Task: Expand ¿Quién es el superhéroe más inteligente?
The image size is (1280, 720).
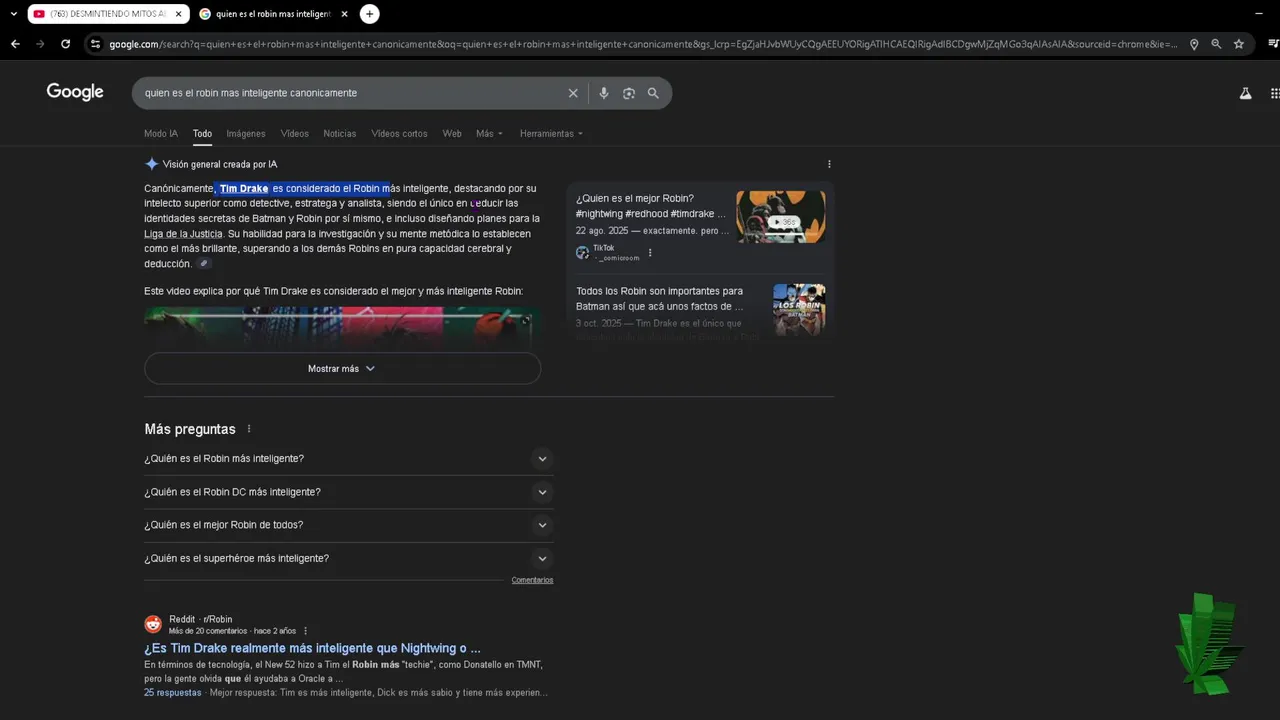Action: (x=348, y=558)
